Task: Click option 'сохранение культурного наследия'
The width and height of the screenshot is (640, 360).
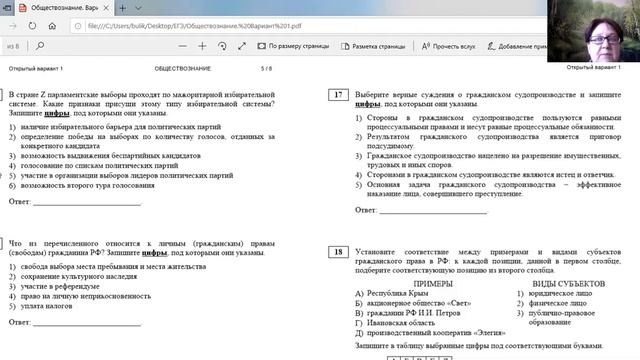Action: (79, 276)
